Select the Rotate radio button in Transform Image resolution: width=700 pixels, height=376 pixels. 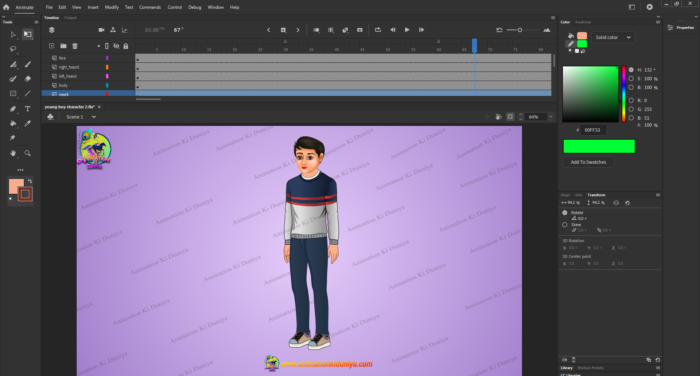point(565,213)
